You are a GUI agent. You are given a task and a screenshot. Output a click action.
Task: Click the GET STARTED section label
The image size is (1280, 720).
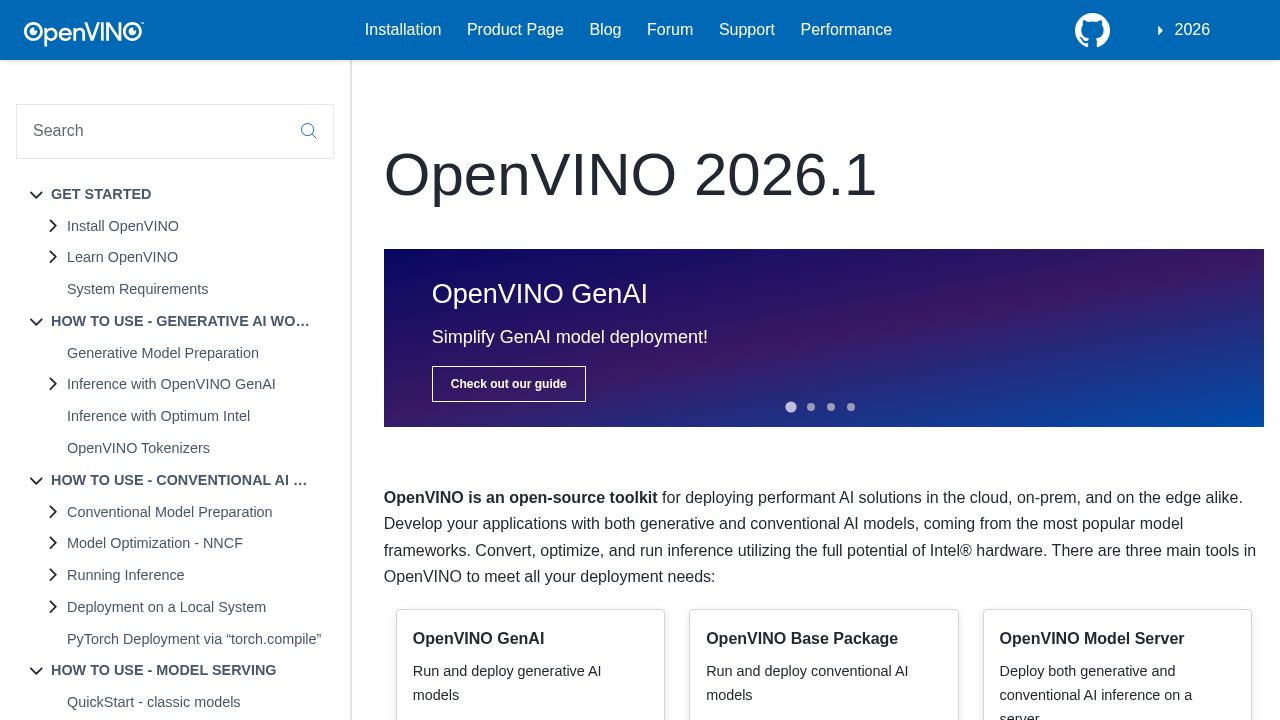point(101,194)
